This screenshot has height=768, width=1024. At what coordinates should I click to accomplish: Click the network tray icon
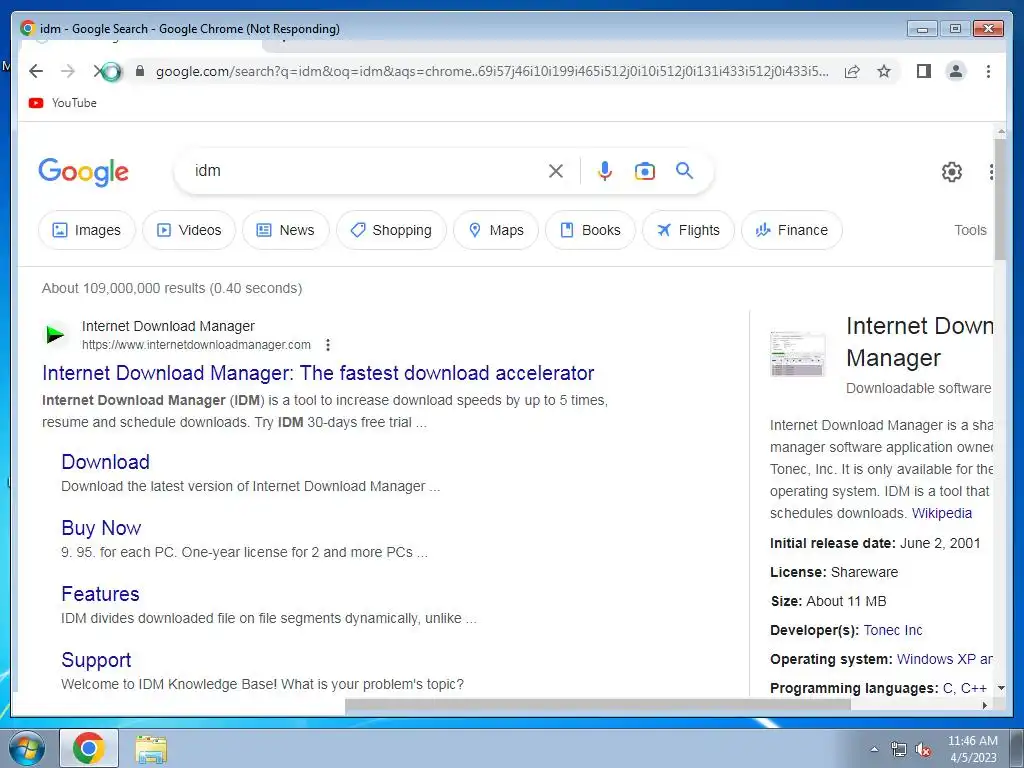click(899, 749)
